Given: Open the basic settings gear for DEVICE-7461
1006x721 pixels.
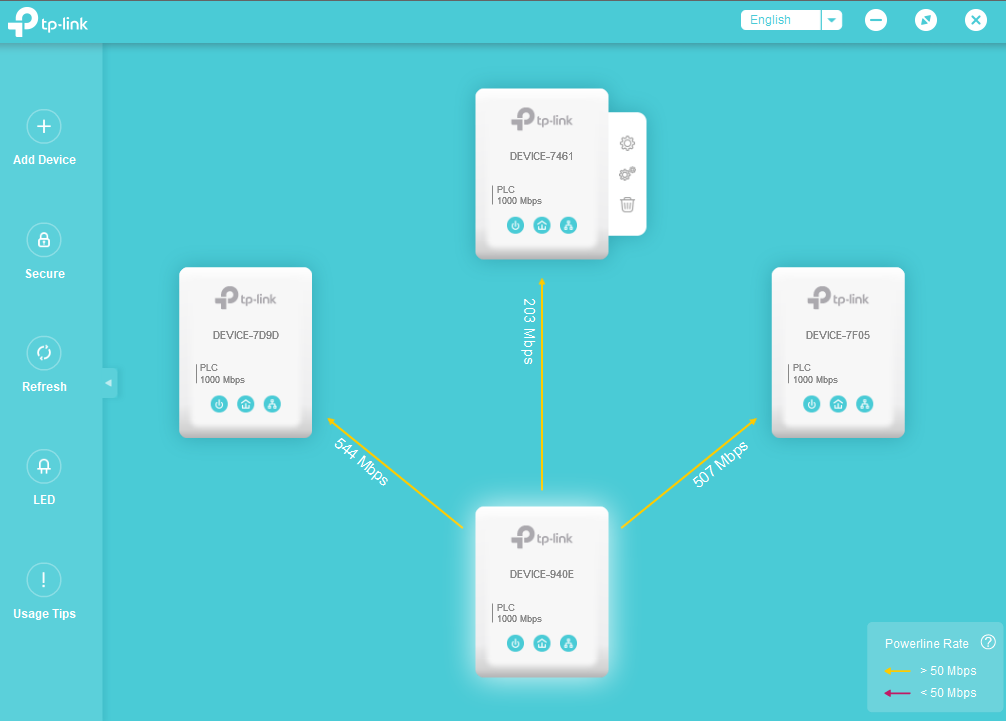Looking at the screenshot, I should coord(627,143).
